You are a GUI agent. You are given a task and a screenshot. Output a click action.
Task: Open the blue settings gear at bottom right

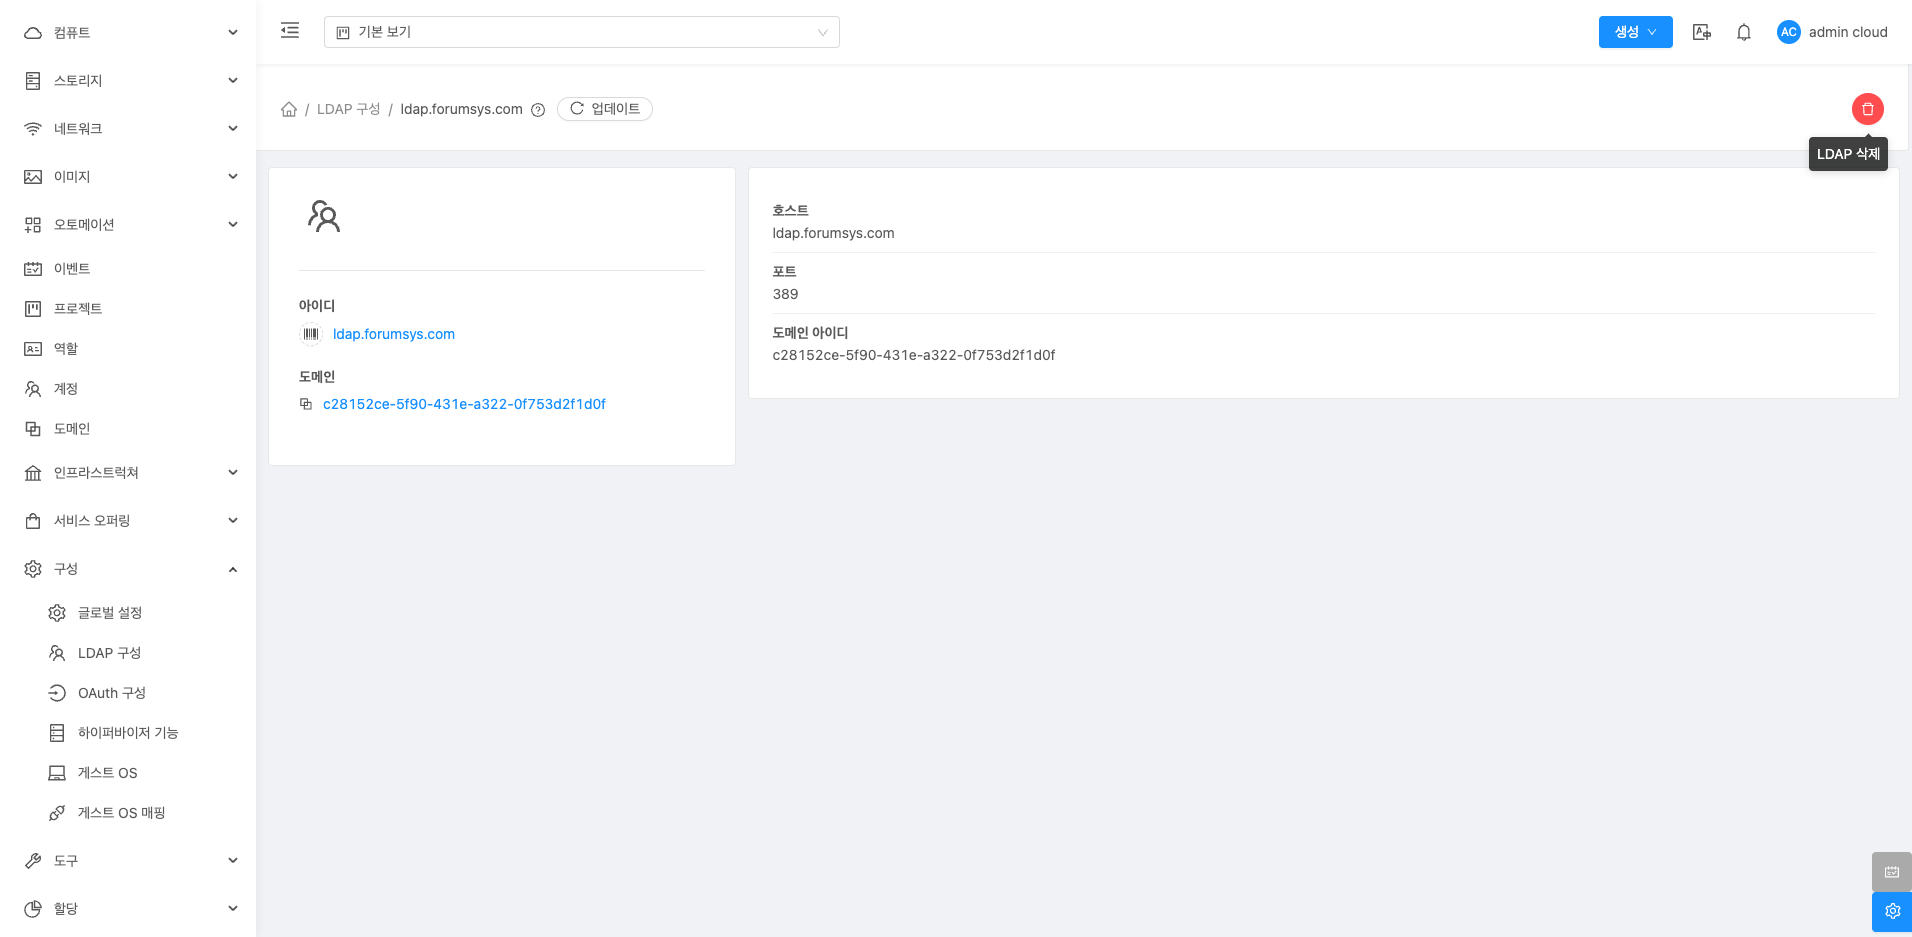[1891, 911]
